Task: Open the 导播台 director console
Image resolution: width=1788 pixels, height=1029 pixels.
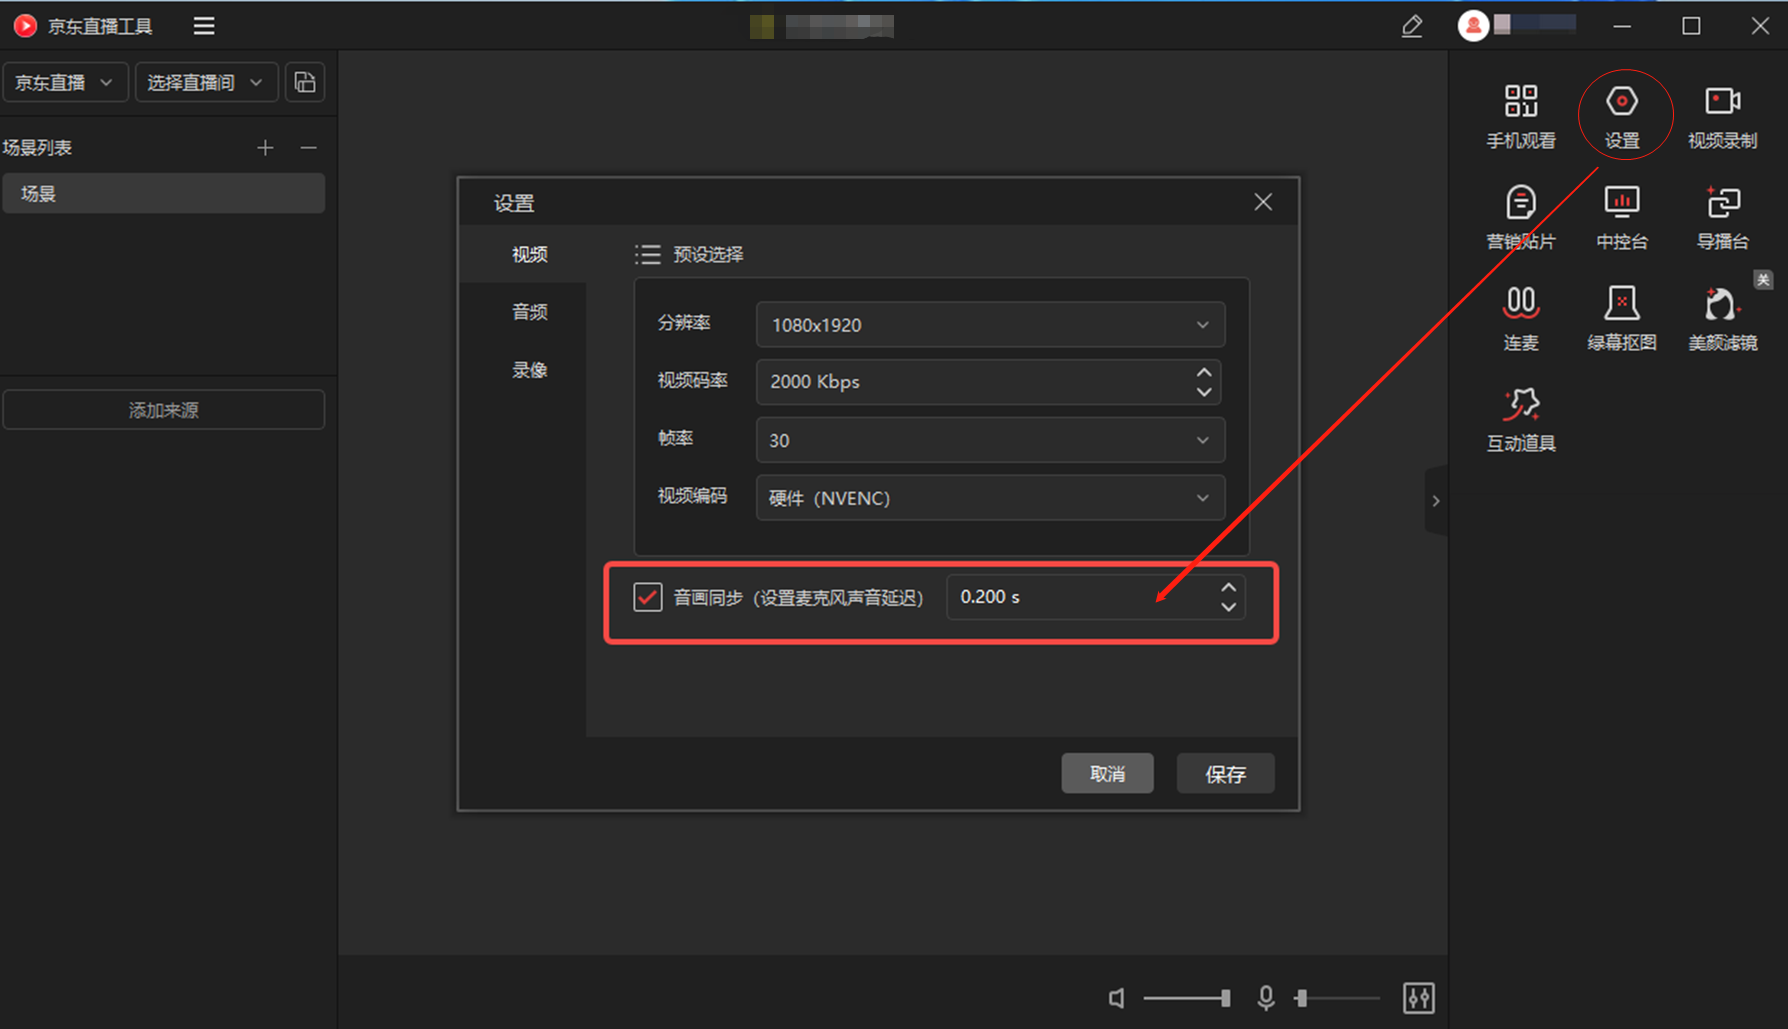Action: tap(1722, 217)
